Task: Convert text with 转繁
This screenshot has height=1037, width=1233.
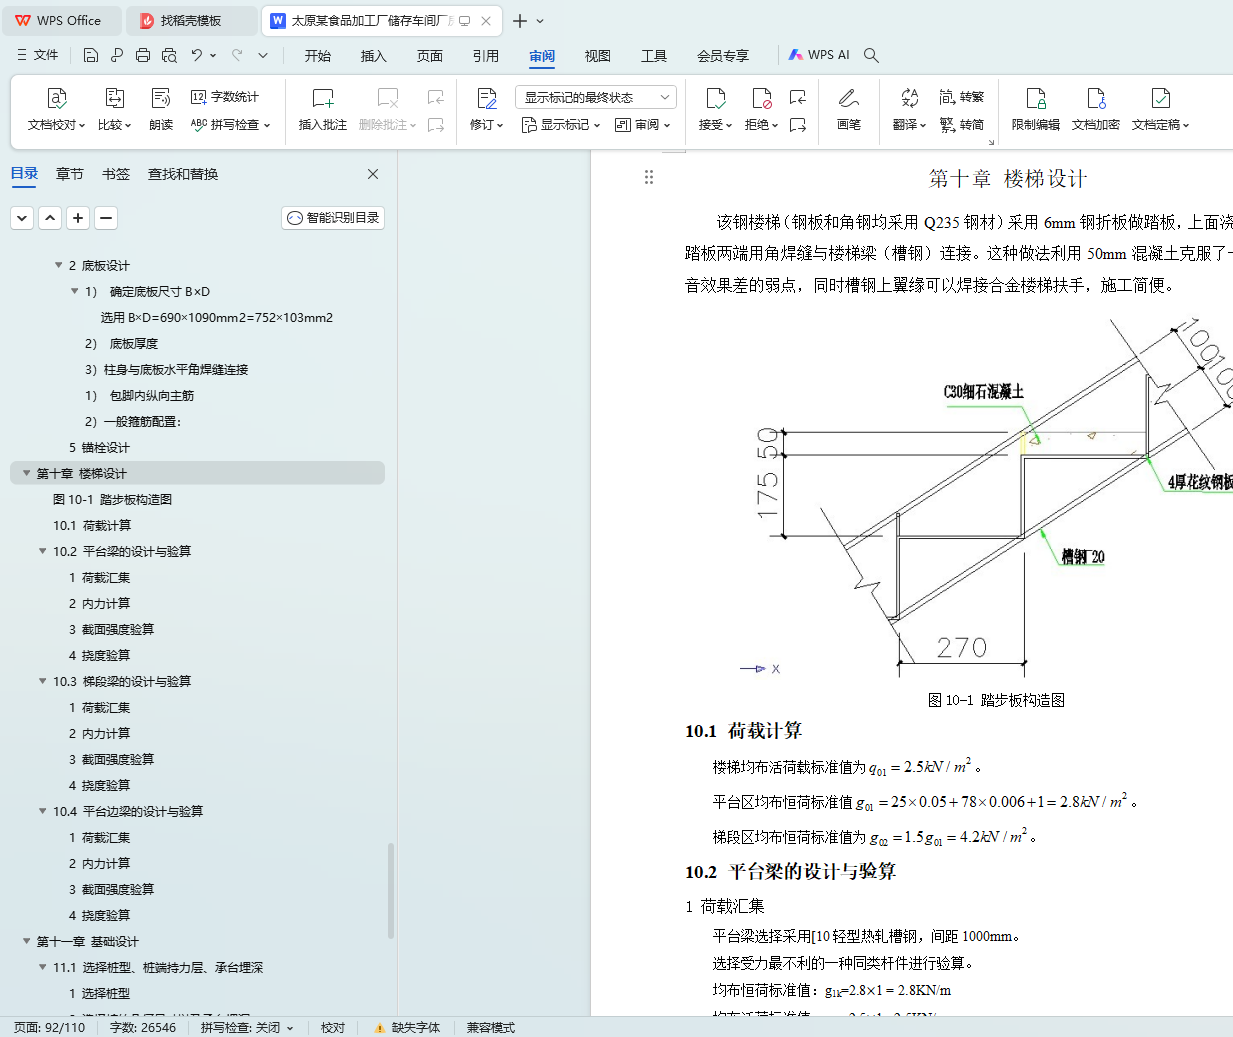Action: point(962,97)
